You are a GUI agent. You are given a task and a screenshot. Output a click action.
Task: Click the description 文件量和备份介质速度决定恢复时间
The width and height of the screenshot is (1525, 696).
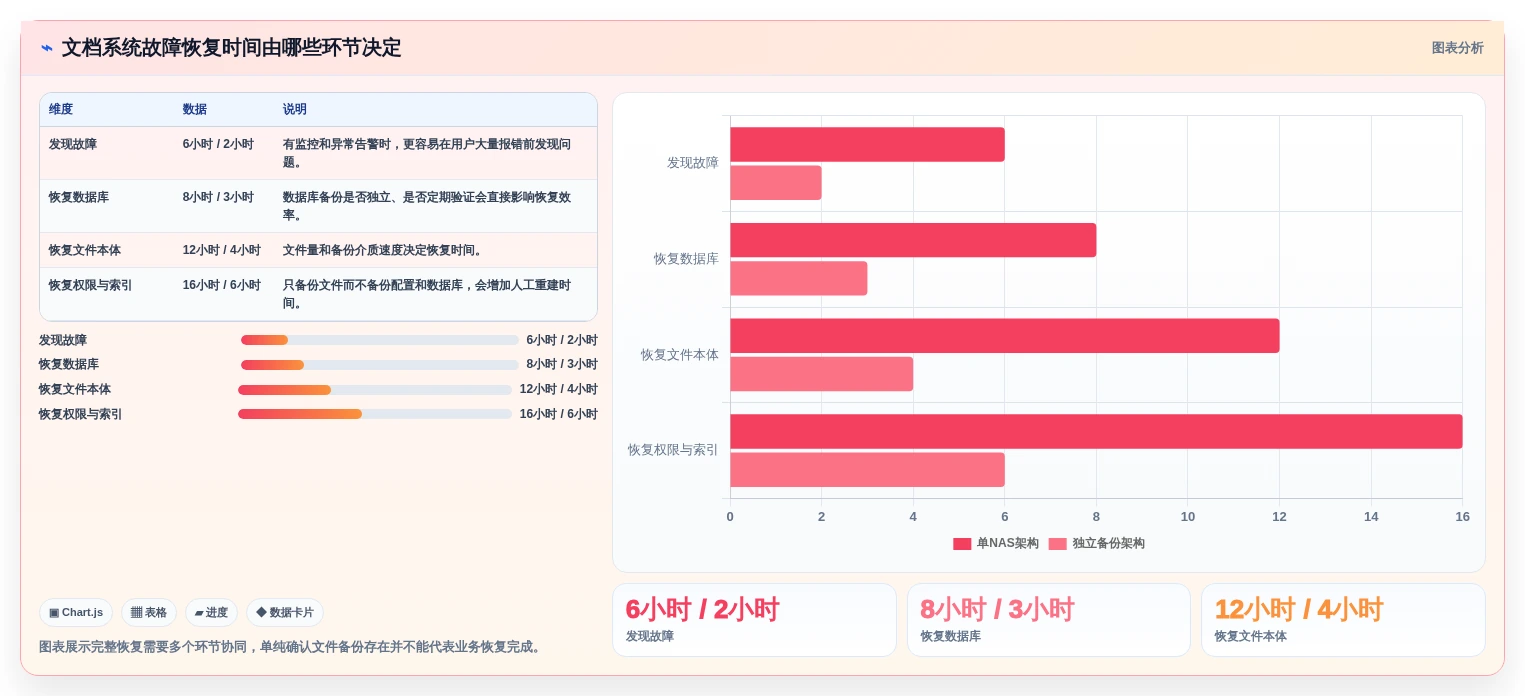(384, 250)
